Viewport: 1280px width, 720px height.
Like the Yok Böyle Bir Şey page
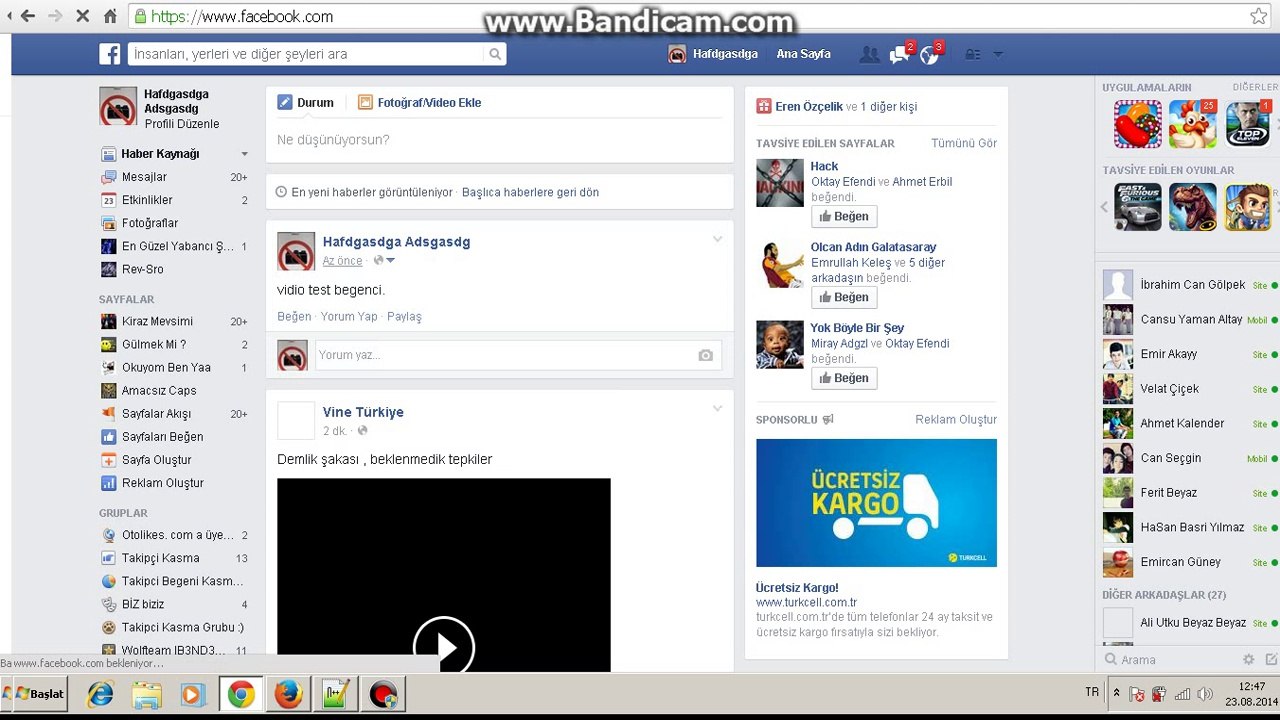pos(844,378)
